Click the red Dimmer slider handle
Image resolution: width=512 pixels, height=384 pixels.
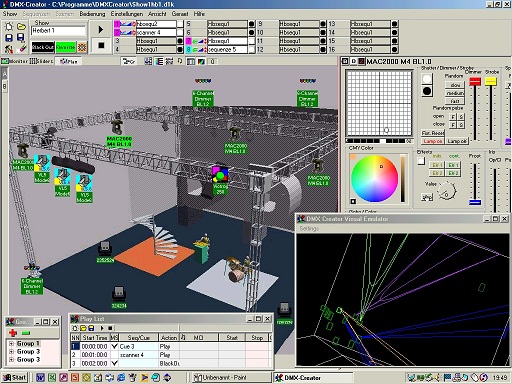tap(475, 82)
